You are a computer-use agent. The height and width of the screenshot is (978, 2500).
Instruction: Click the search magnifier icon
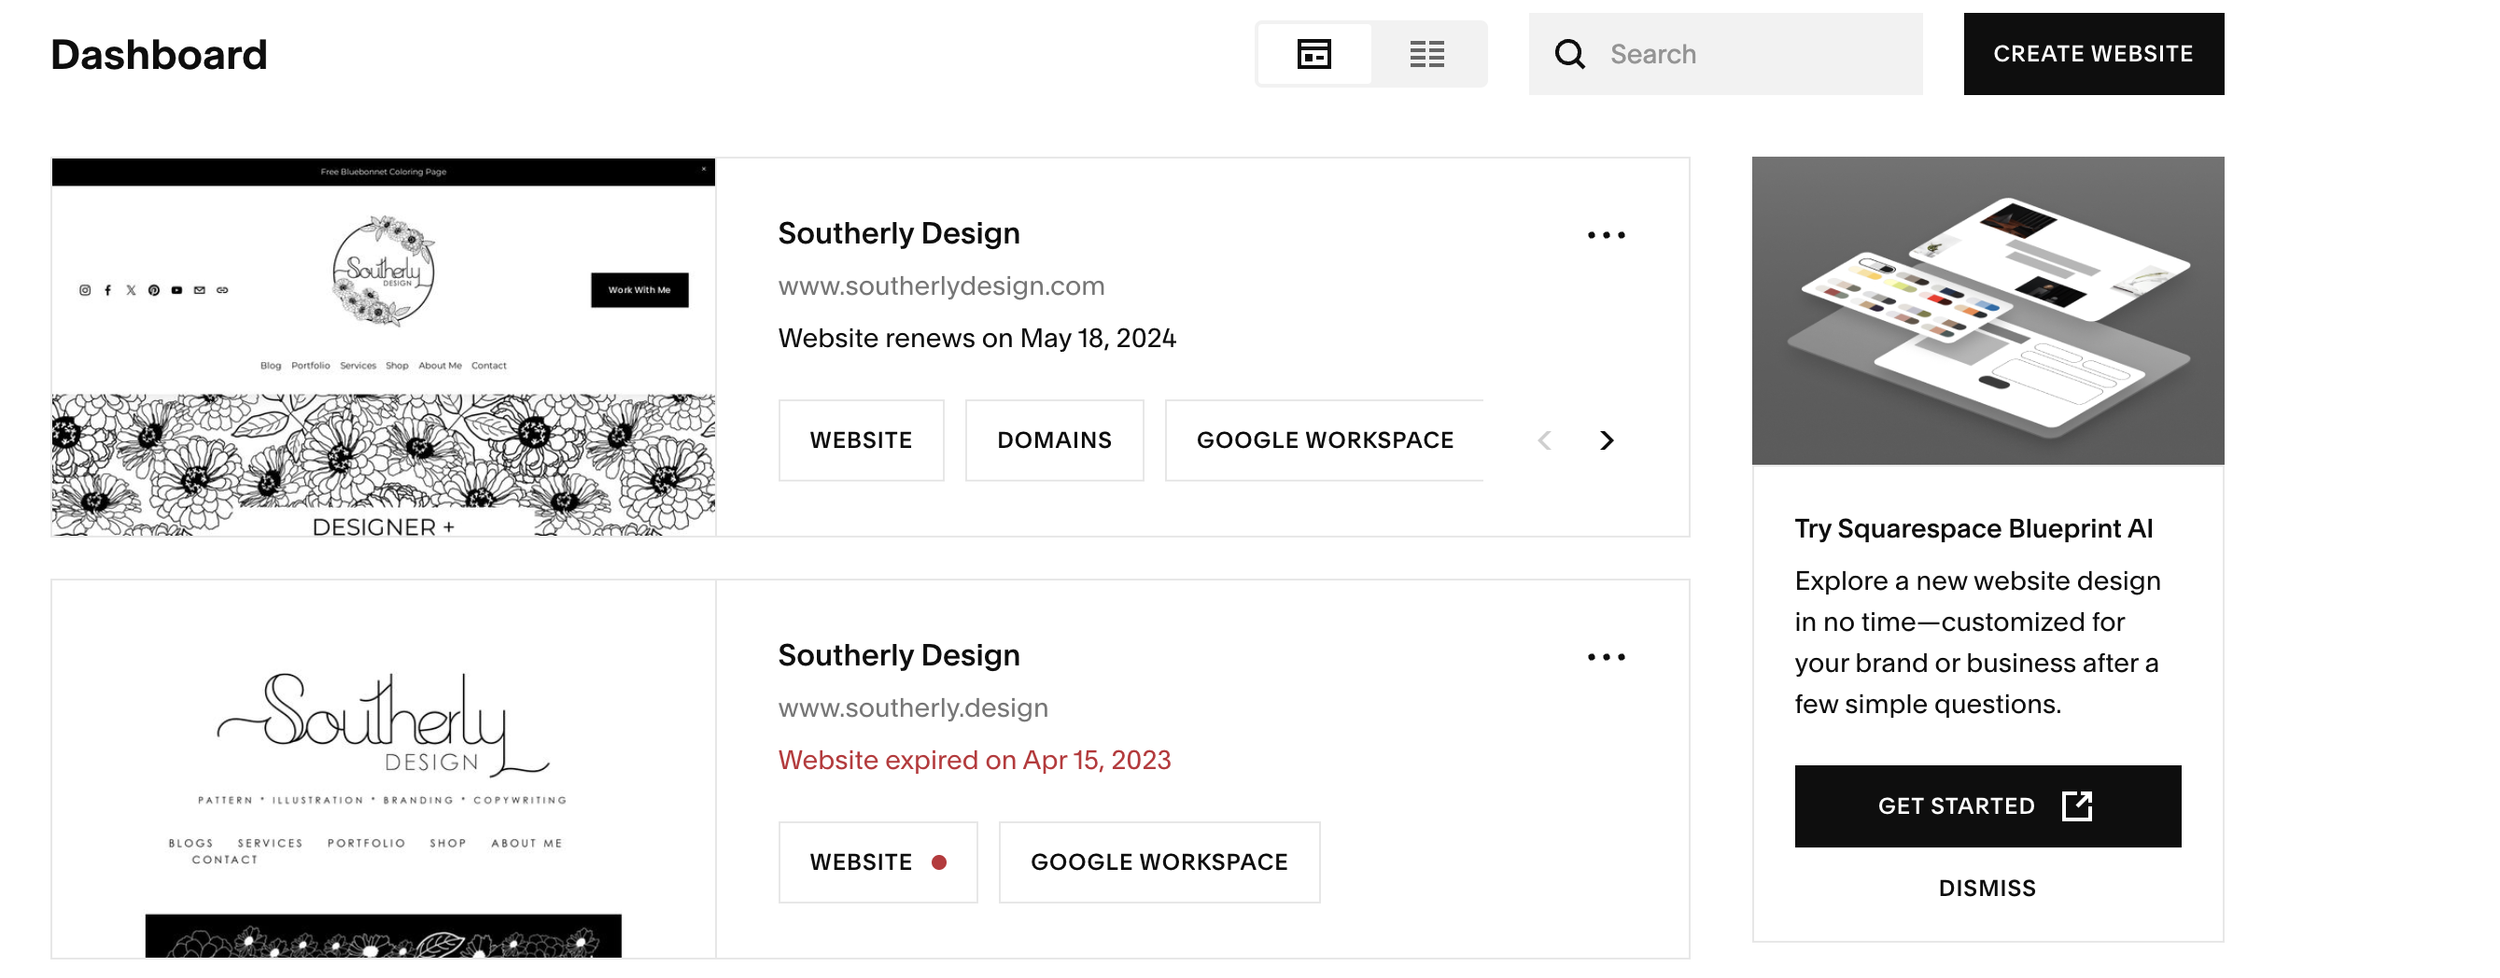point(1570,54)
